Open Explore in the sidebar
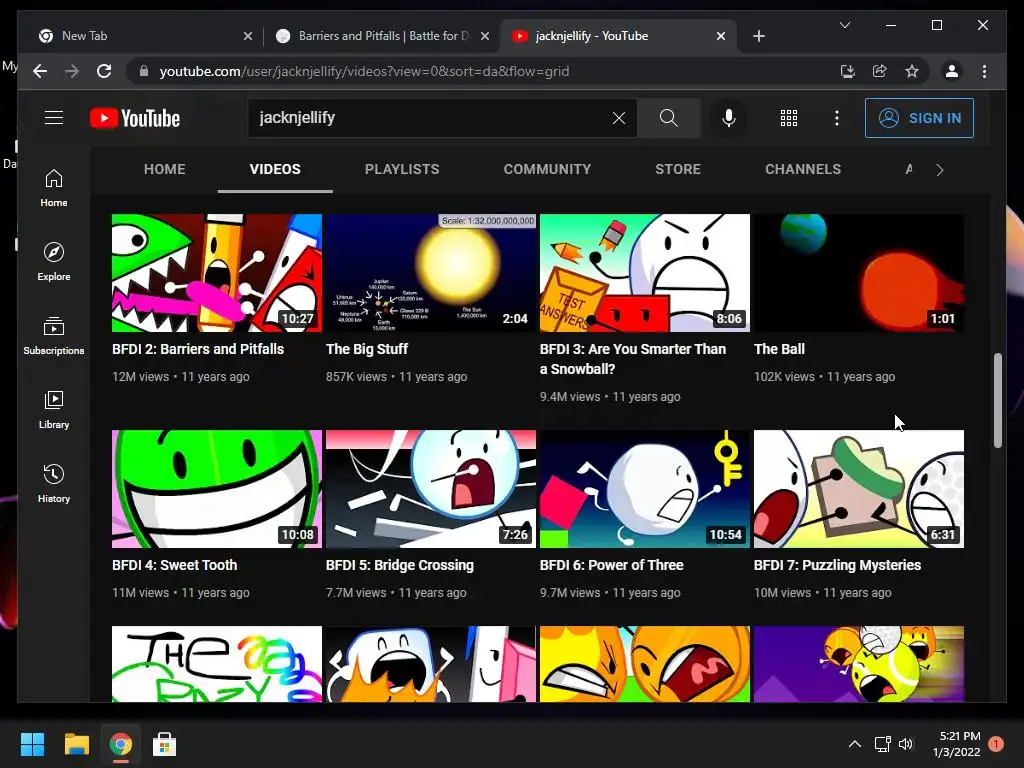This screenshot has width=1024, height=768. (54, 262)
